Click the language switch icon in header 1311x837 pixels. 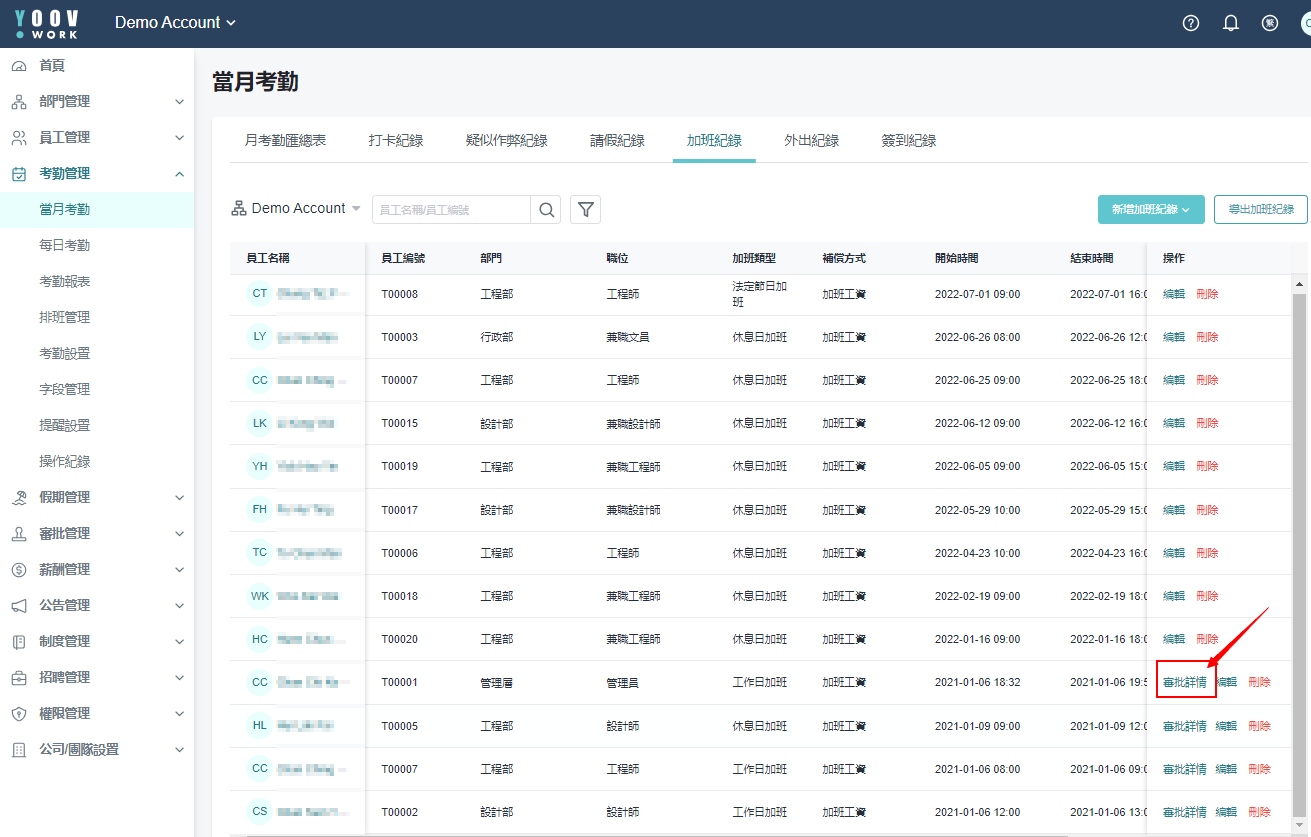pos(1270,23)
